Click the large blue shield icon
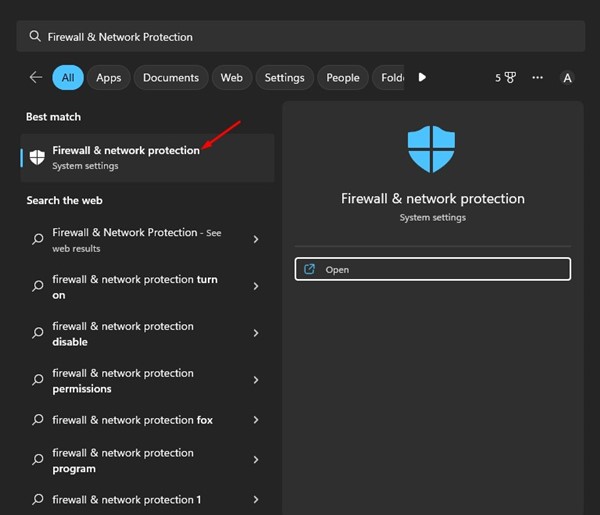 click(x=431, y=149)
